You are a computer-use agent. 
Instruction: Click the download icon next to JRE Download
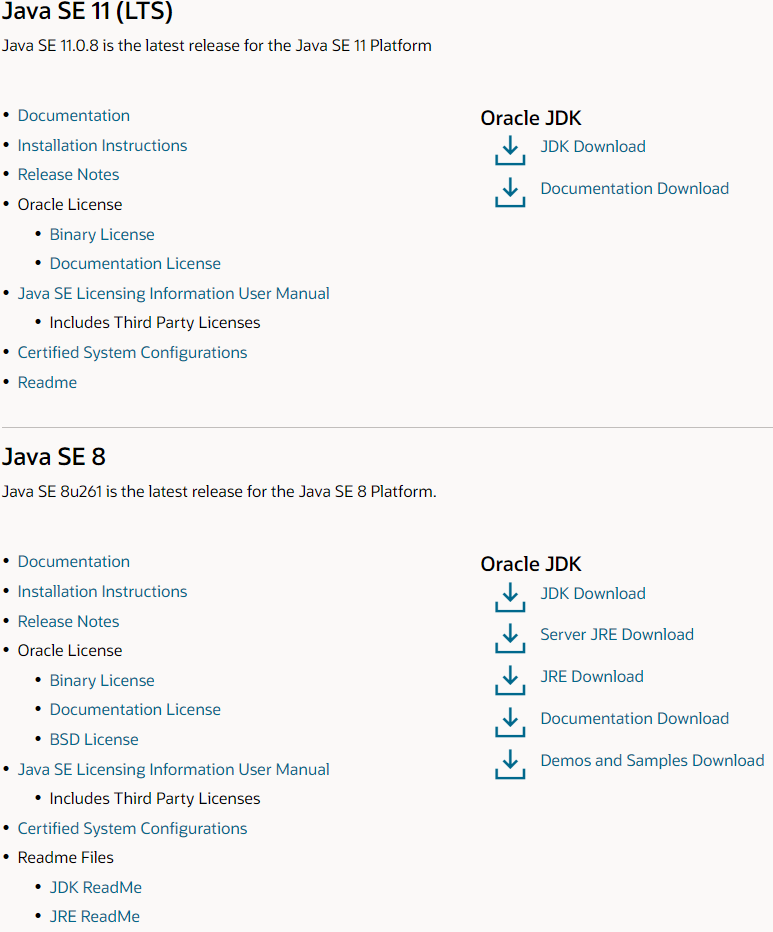point(510,681)
